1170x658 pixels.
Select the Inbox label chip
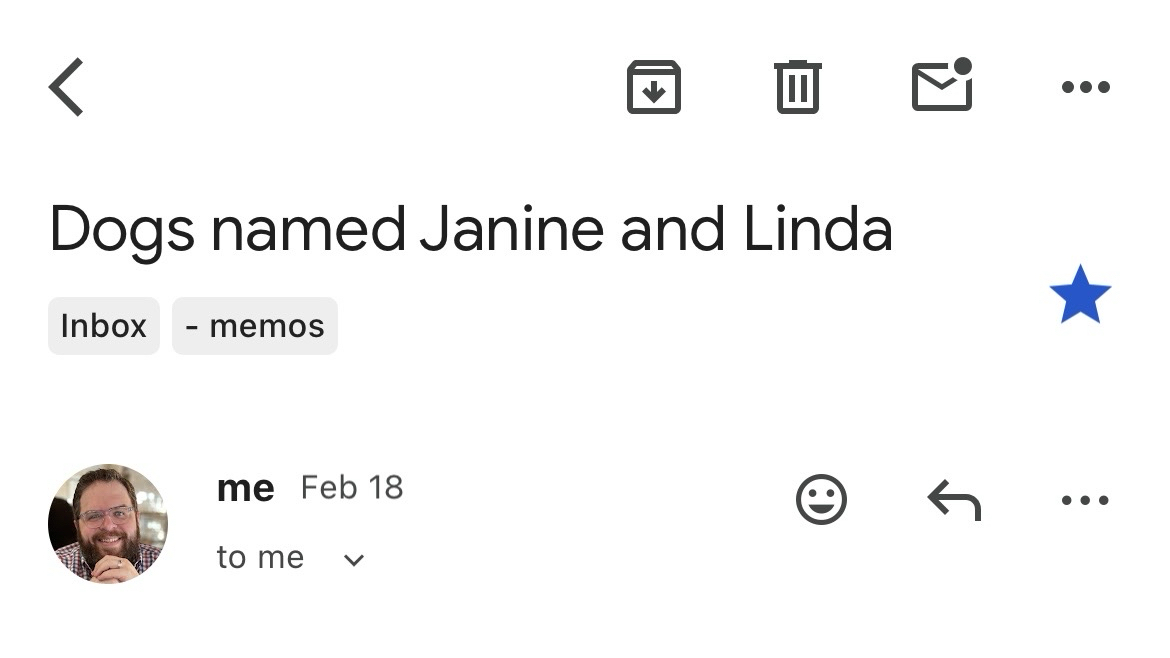tap(103, 326)
